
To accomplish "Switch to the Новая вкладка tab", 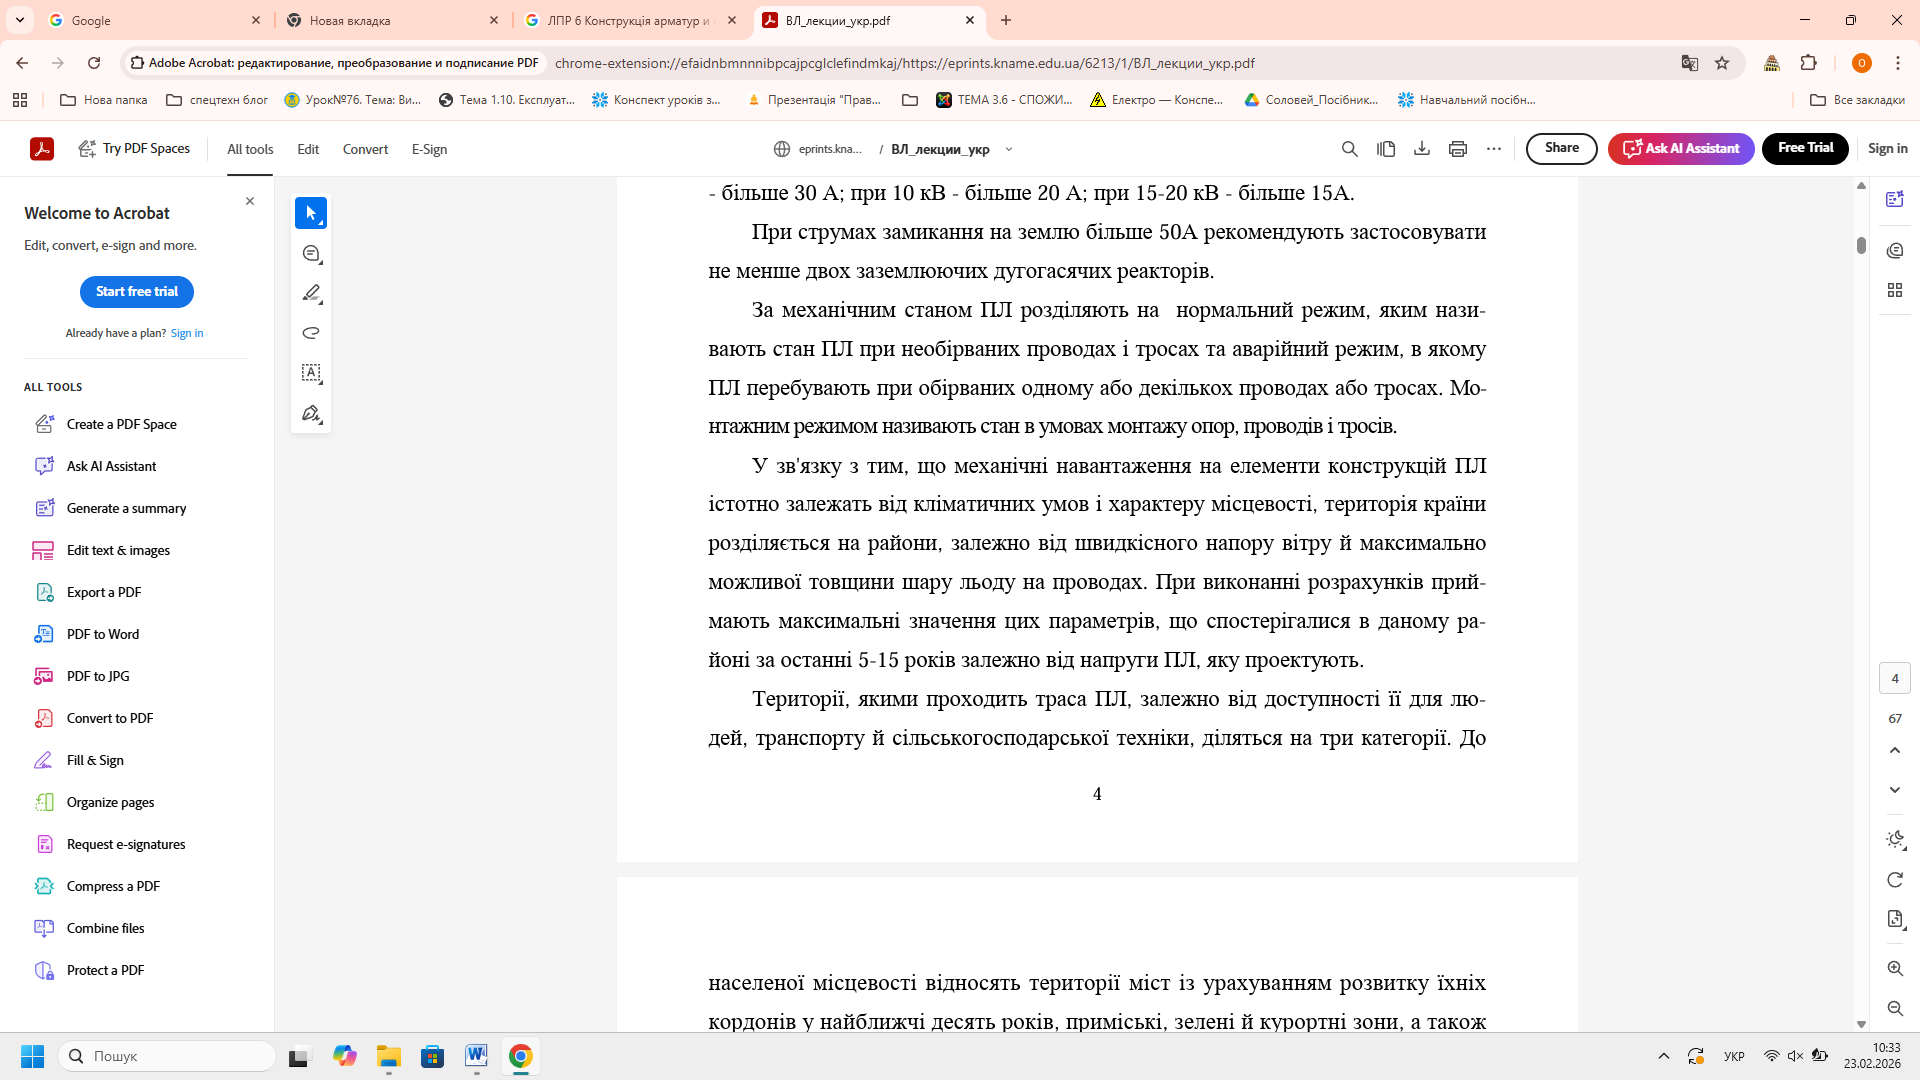I will (393, 20).
